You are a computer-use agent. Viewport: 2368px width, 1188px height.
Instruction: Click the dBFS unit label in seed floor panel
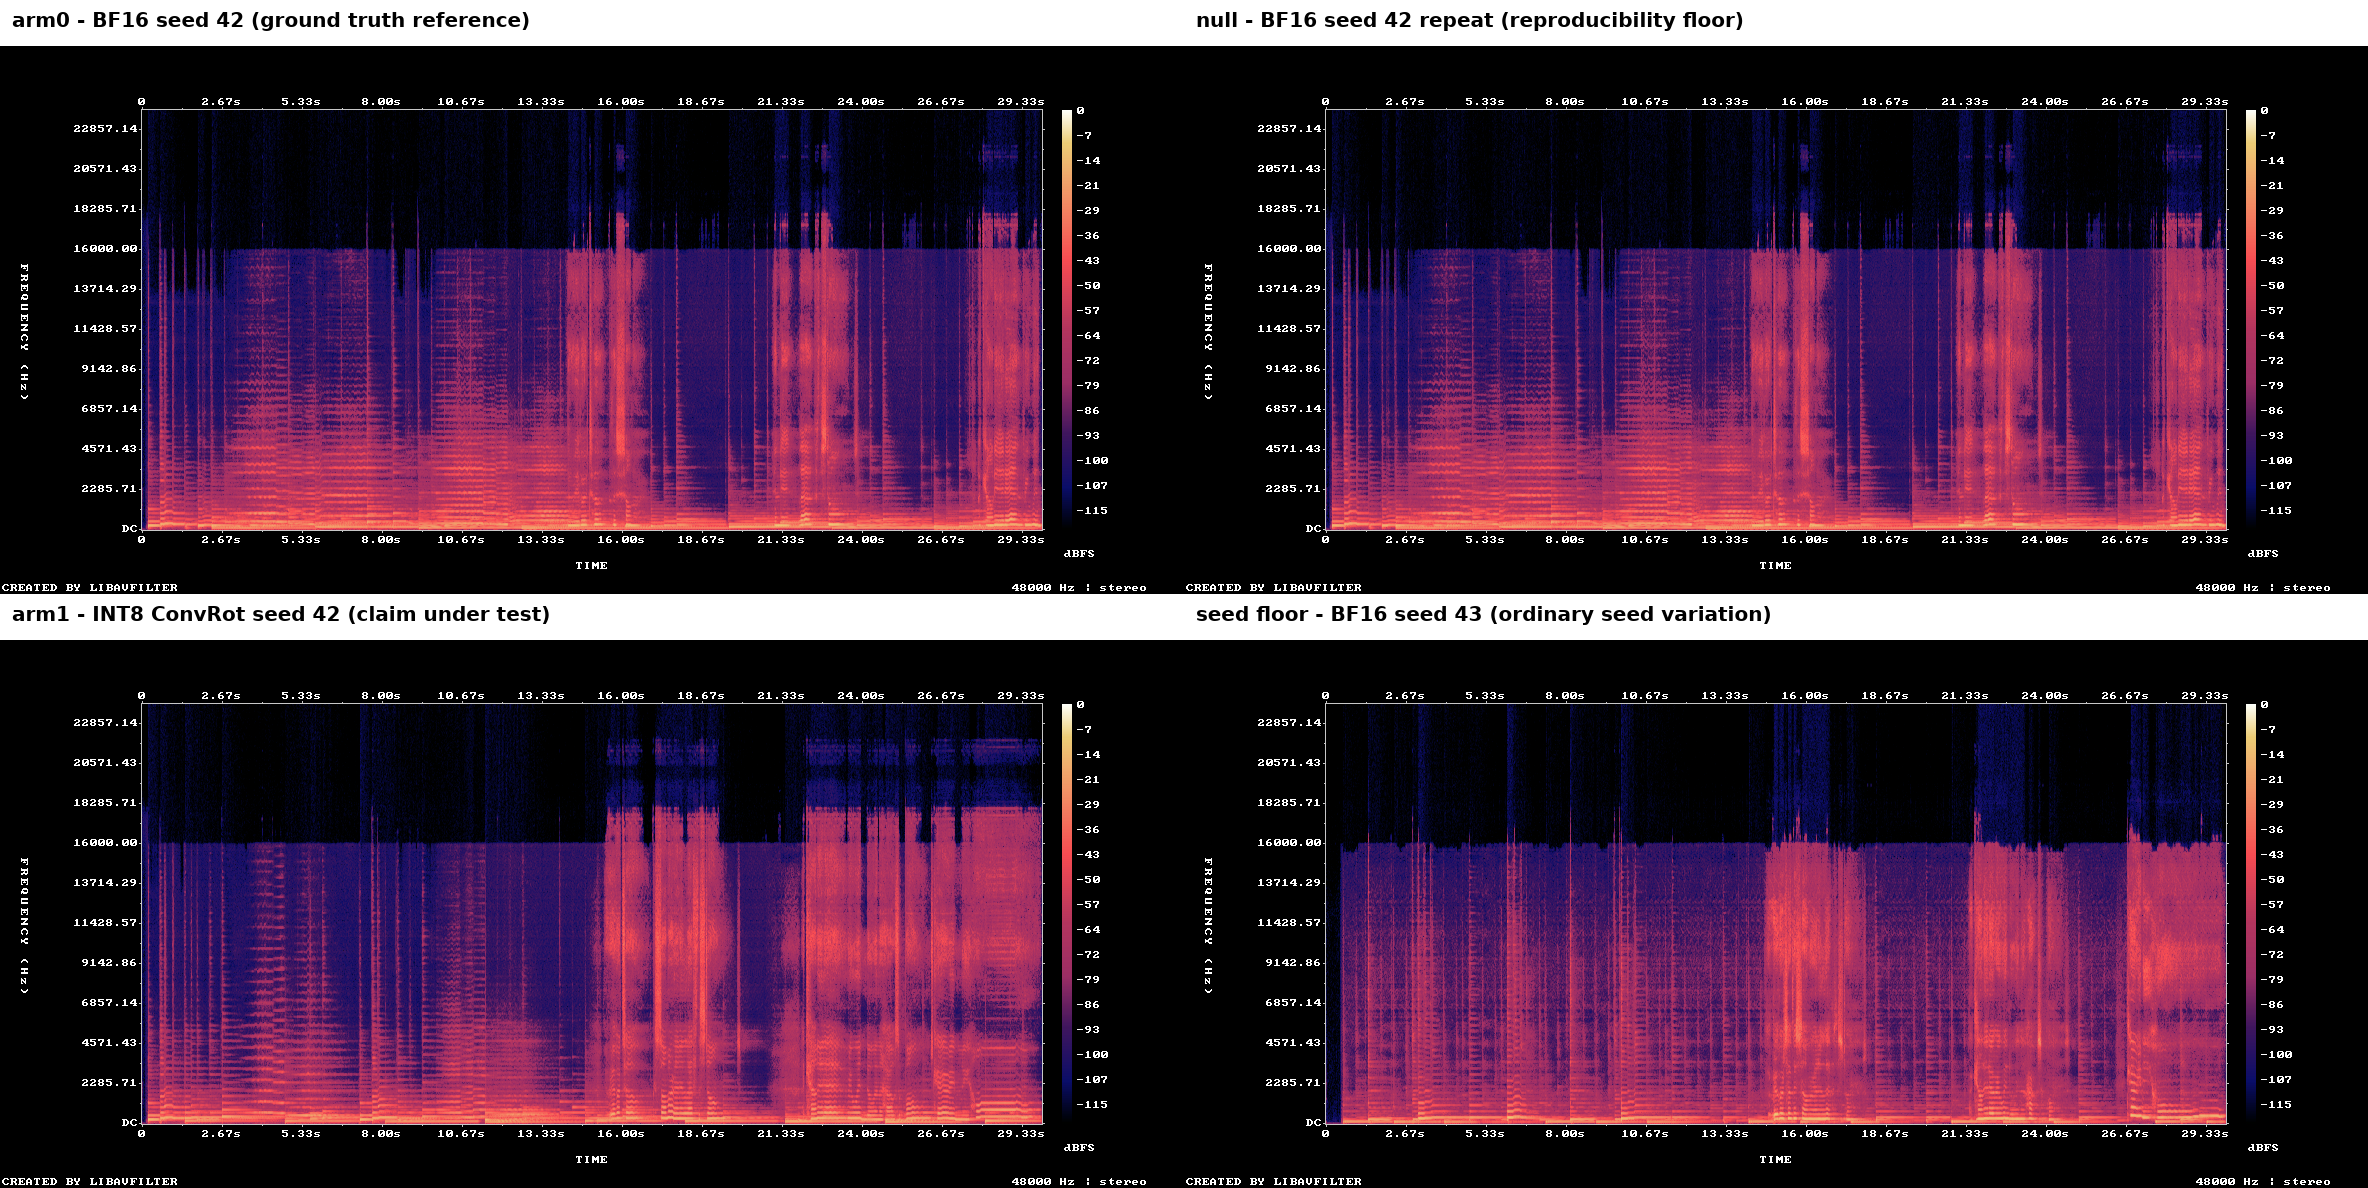coord(2263,1147)
